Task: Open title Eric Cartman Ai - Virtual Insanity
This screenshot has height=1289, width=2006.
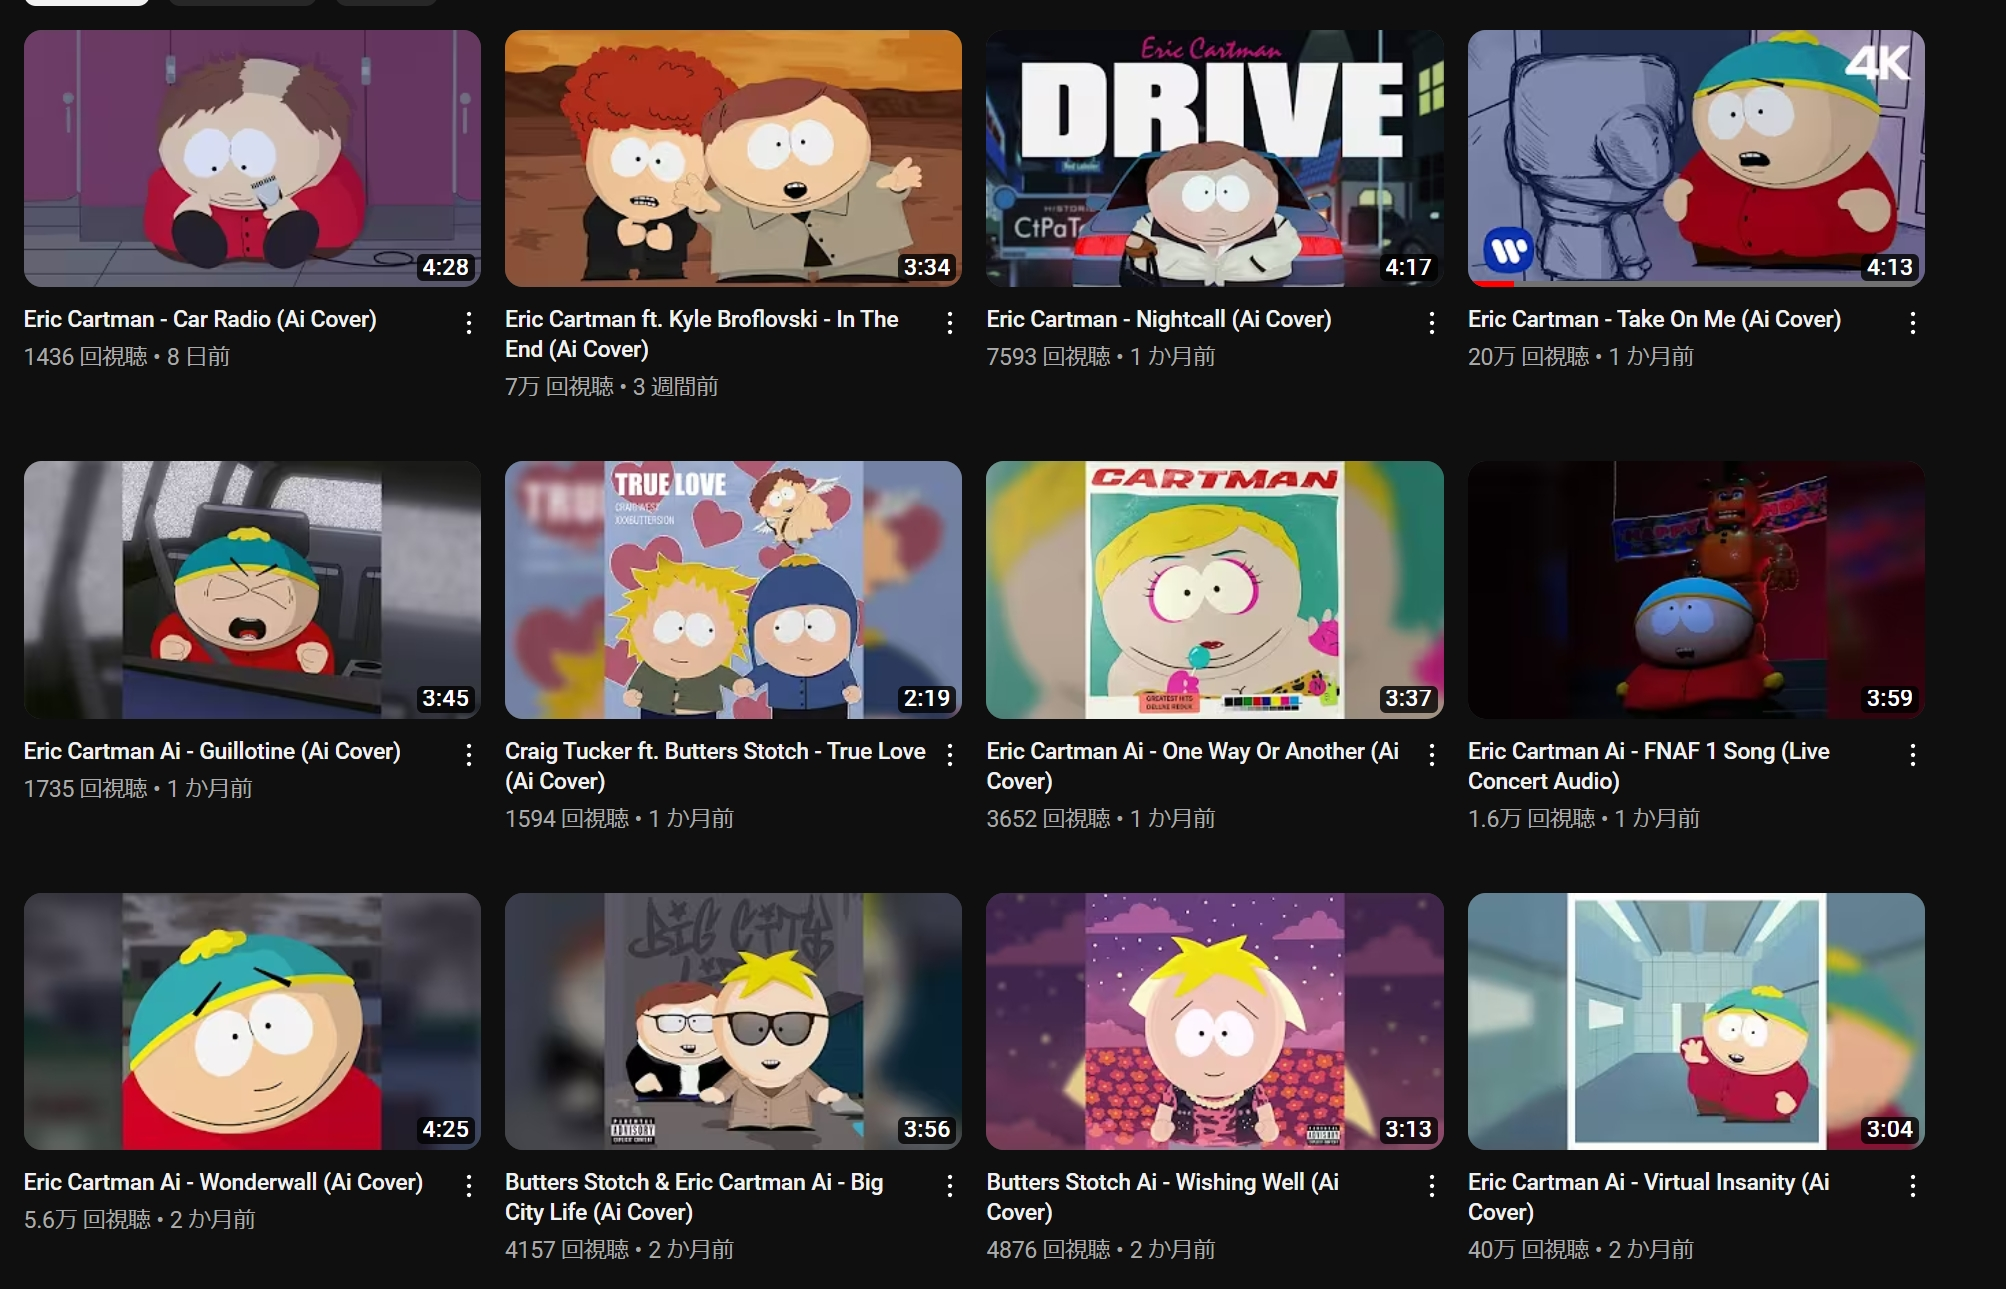Action: pos(1649,1197)
